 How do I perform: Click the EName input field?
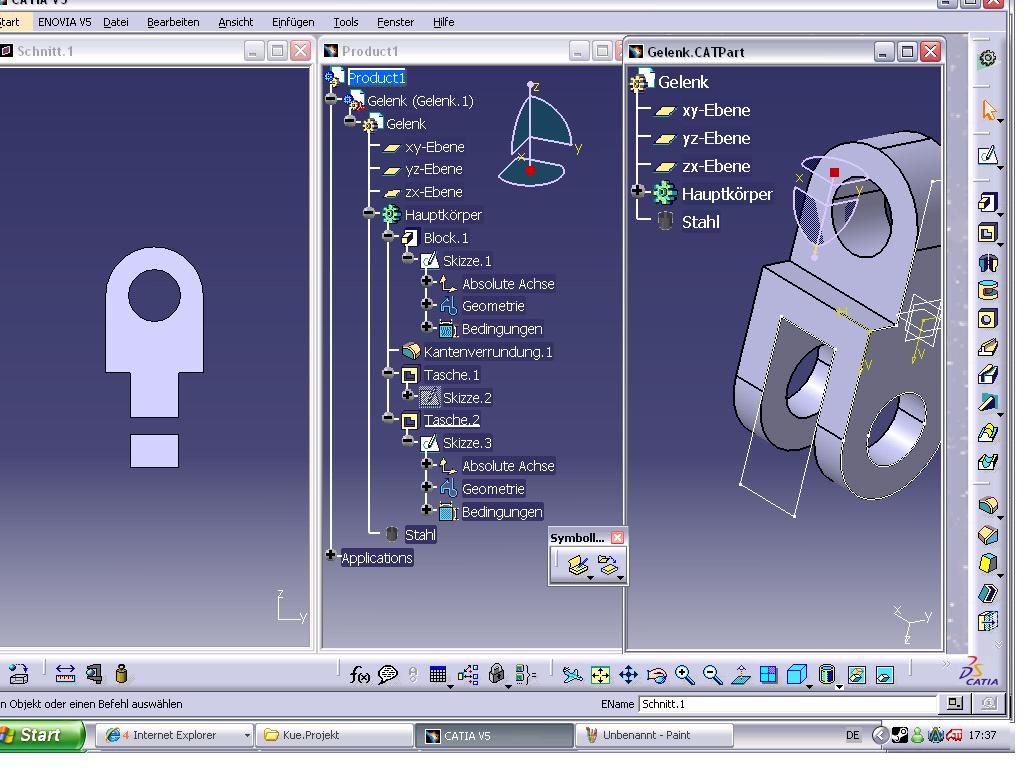pos(788,704)
